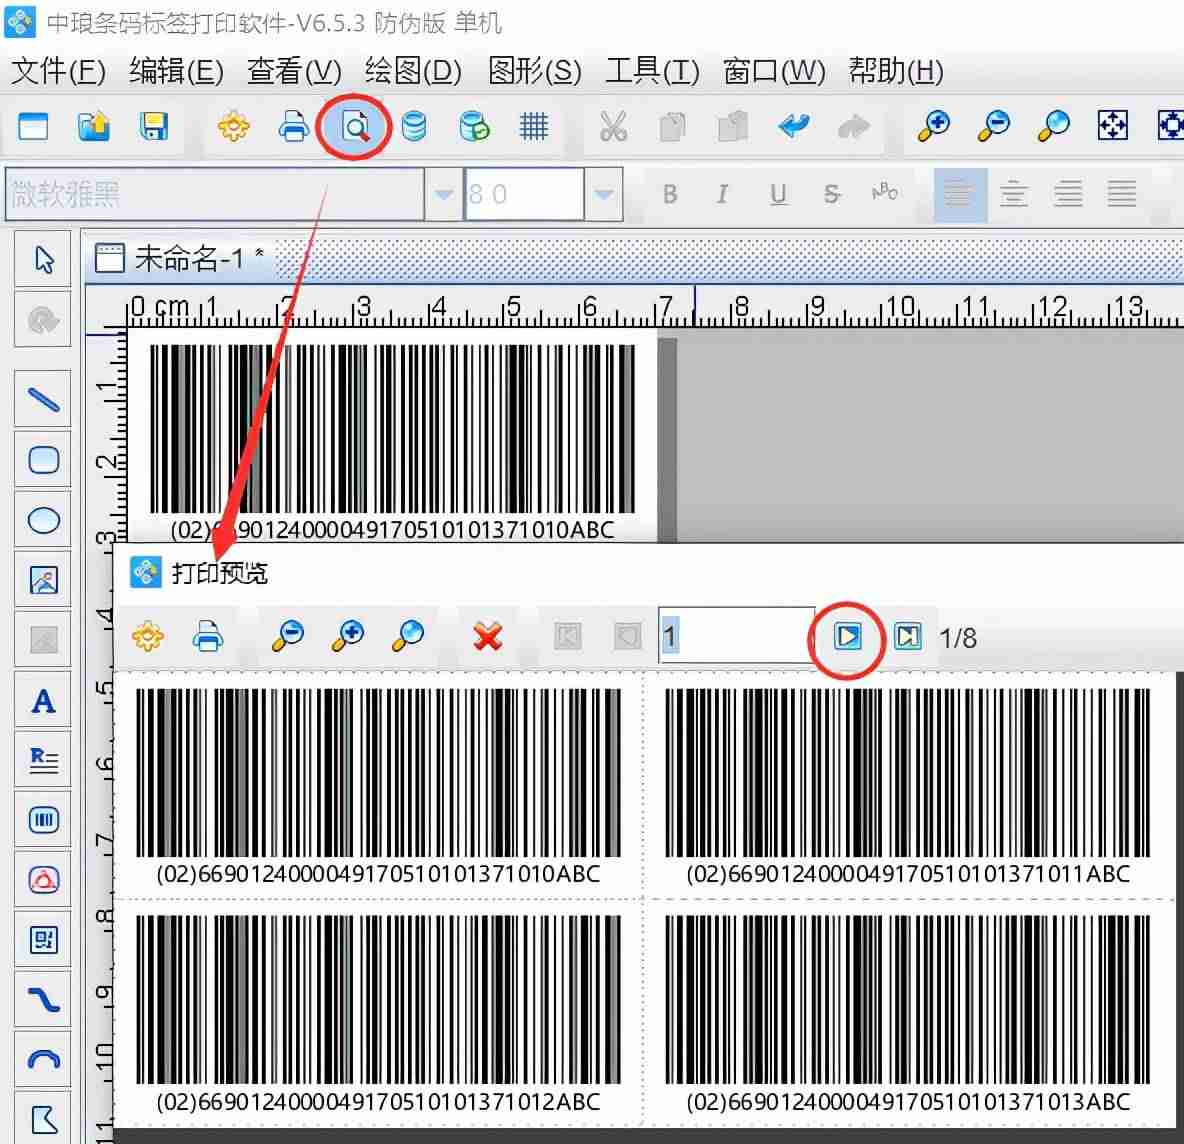Set center text alignment
The width and height of the screenshot is (1184, 1144).
click(x=1013, y=195)
